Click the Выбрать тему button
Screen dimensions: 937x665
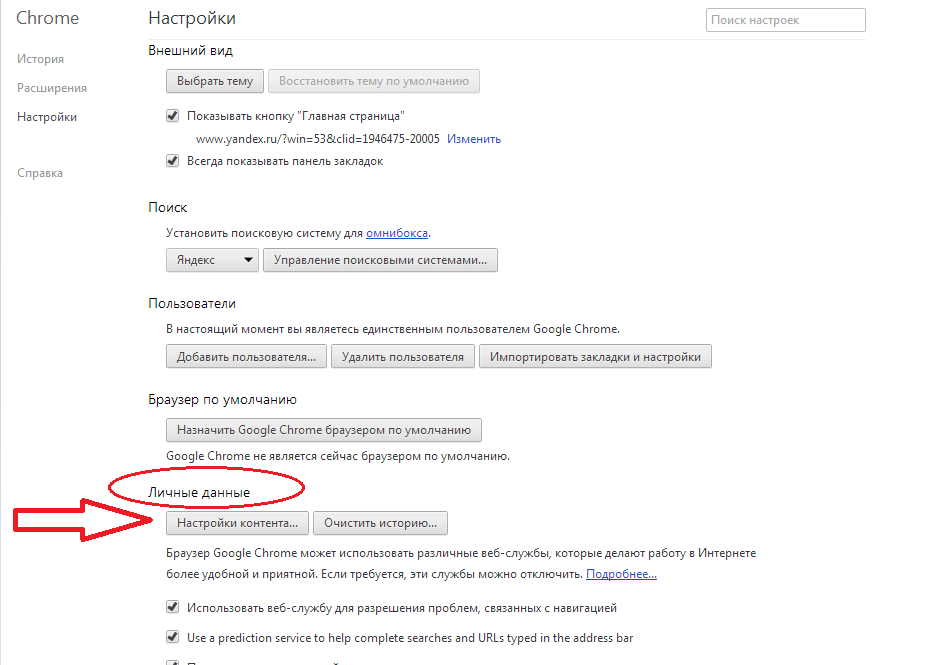click(215, 81)
